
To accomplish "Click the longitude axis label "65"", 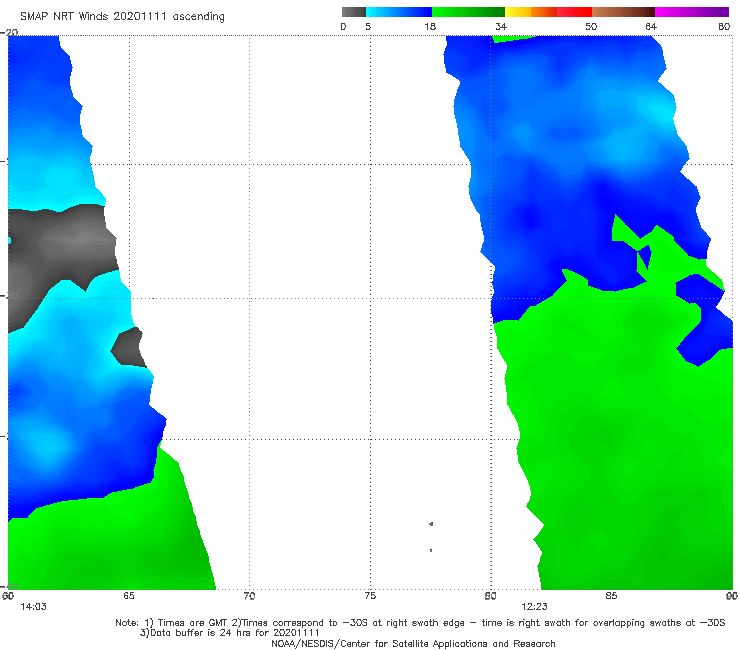I will click(x=129, y=596).
